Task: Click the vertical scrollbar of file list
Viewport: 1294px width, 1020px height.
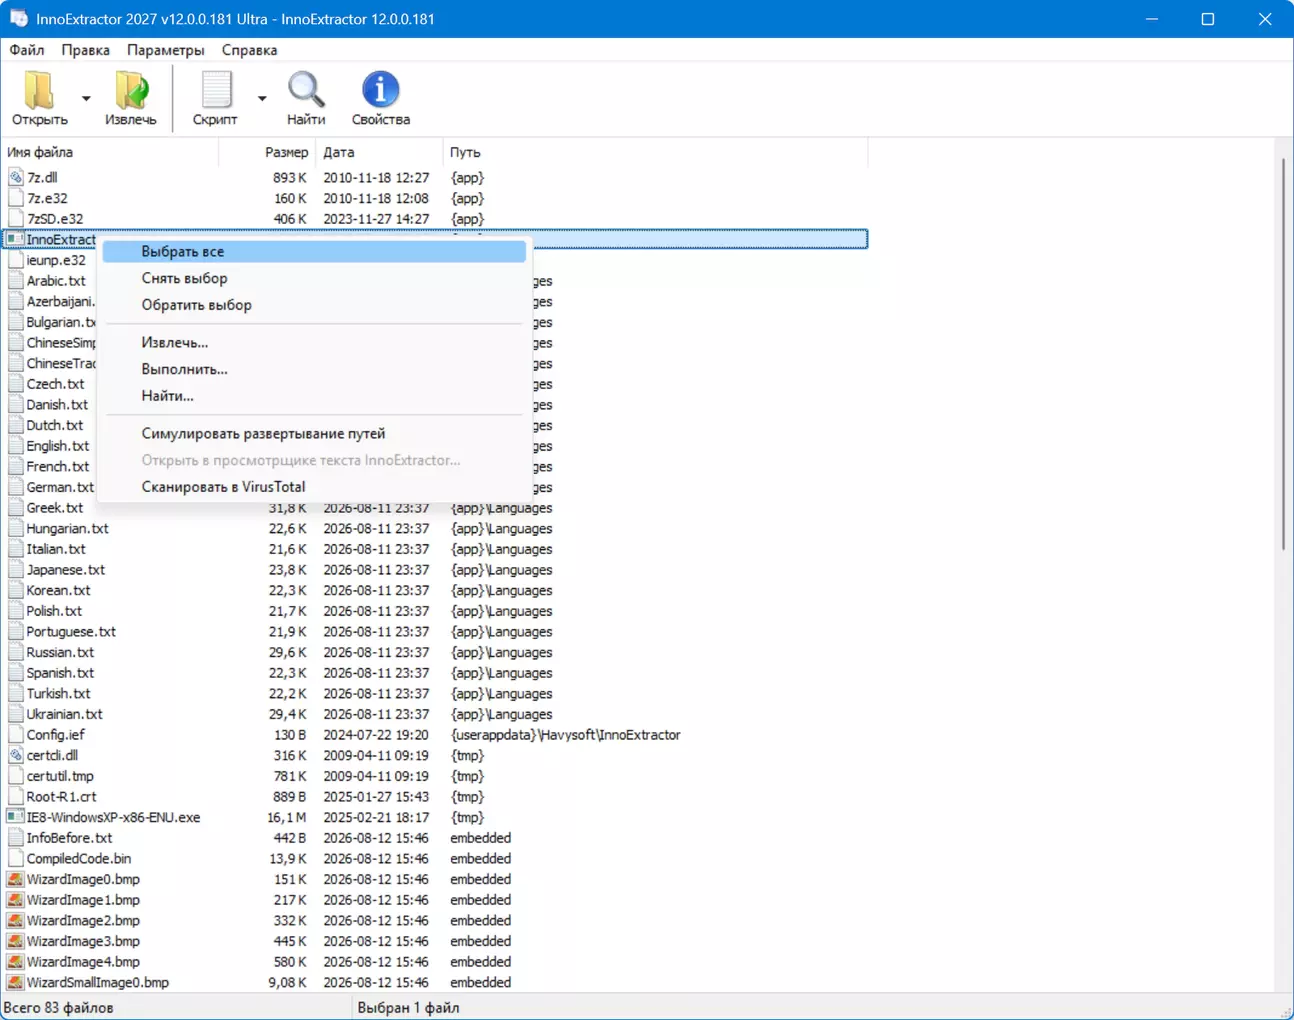Action: tap(1284, 355)
